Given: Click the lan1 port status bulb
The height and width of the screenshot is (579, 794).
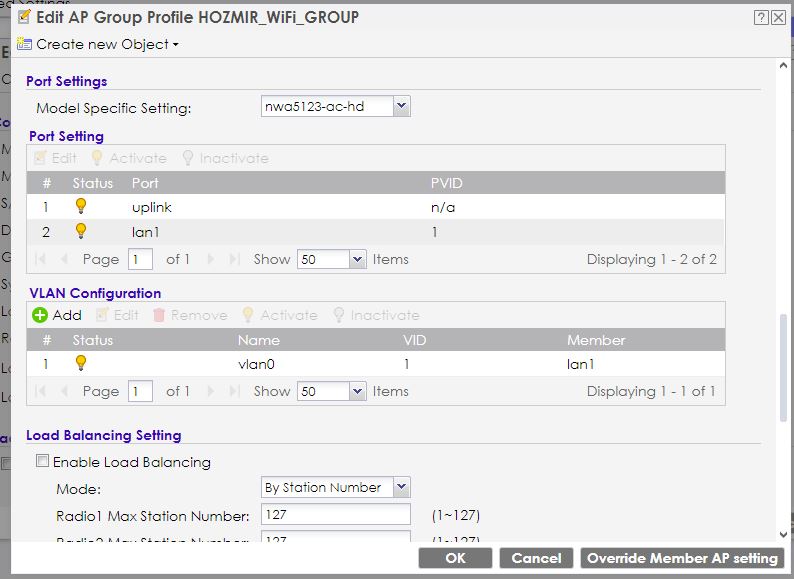Looking at the screenshot, I should [x=81, y=231].
